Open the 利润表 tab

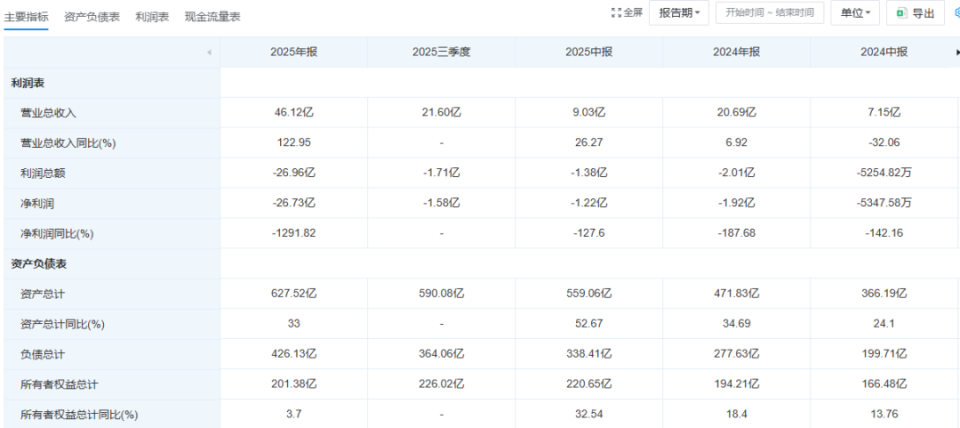(152, 17)
